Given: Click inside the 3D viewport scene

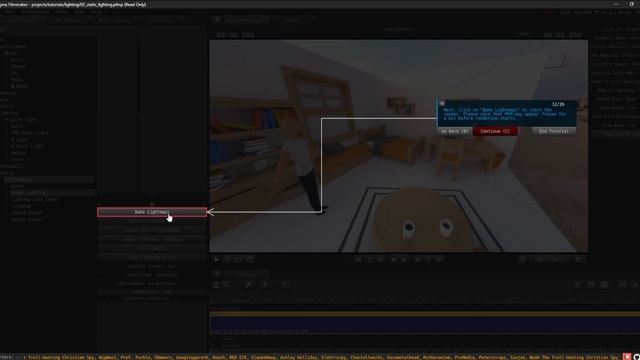Looking at the screenshot, I should [x=398, y=146].
